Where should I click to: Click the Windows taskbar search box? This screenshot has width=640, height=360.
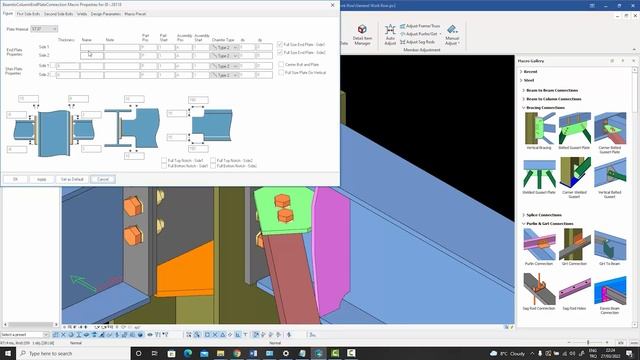(x=73, y=353)
